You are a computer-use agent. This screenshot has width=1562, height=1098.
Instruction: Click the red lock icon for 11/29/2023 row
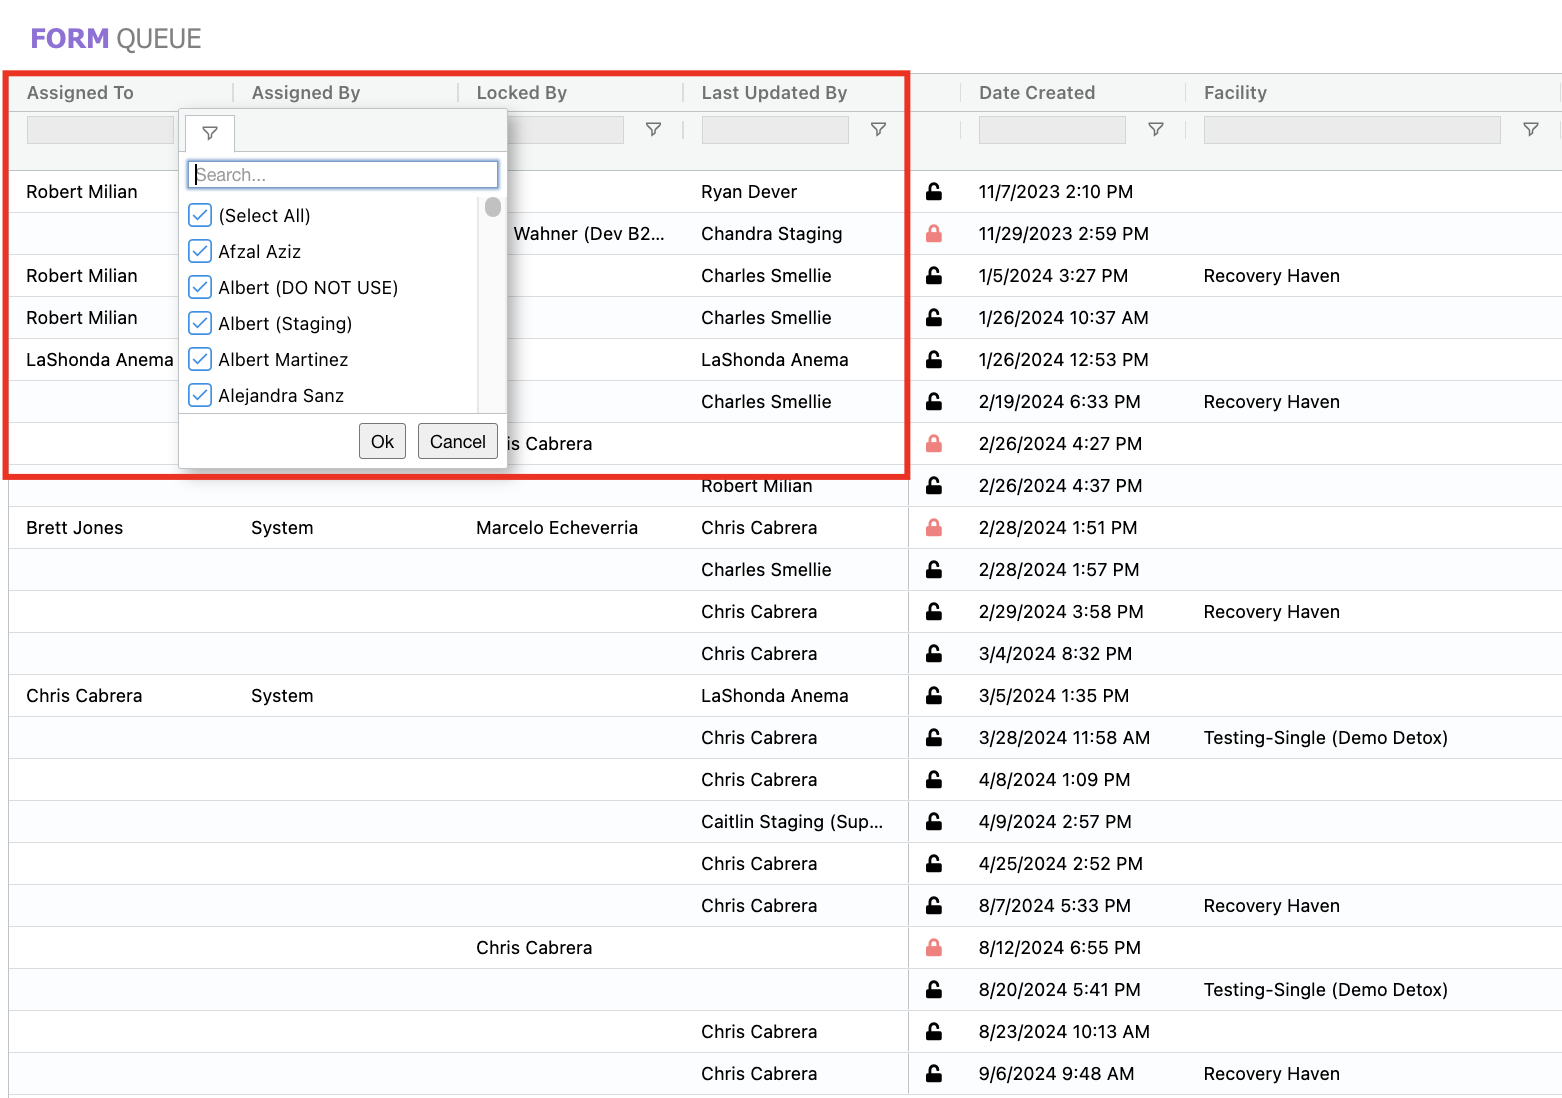[x=933, y=234]
